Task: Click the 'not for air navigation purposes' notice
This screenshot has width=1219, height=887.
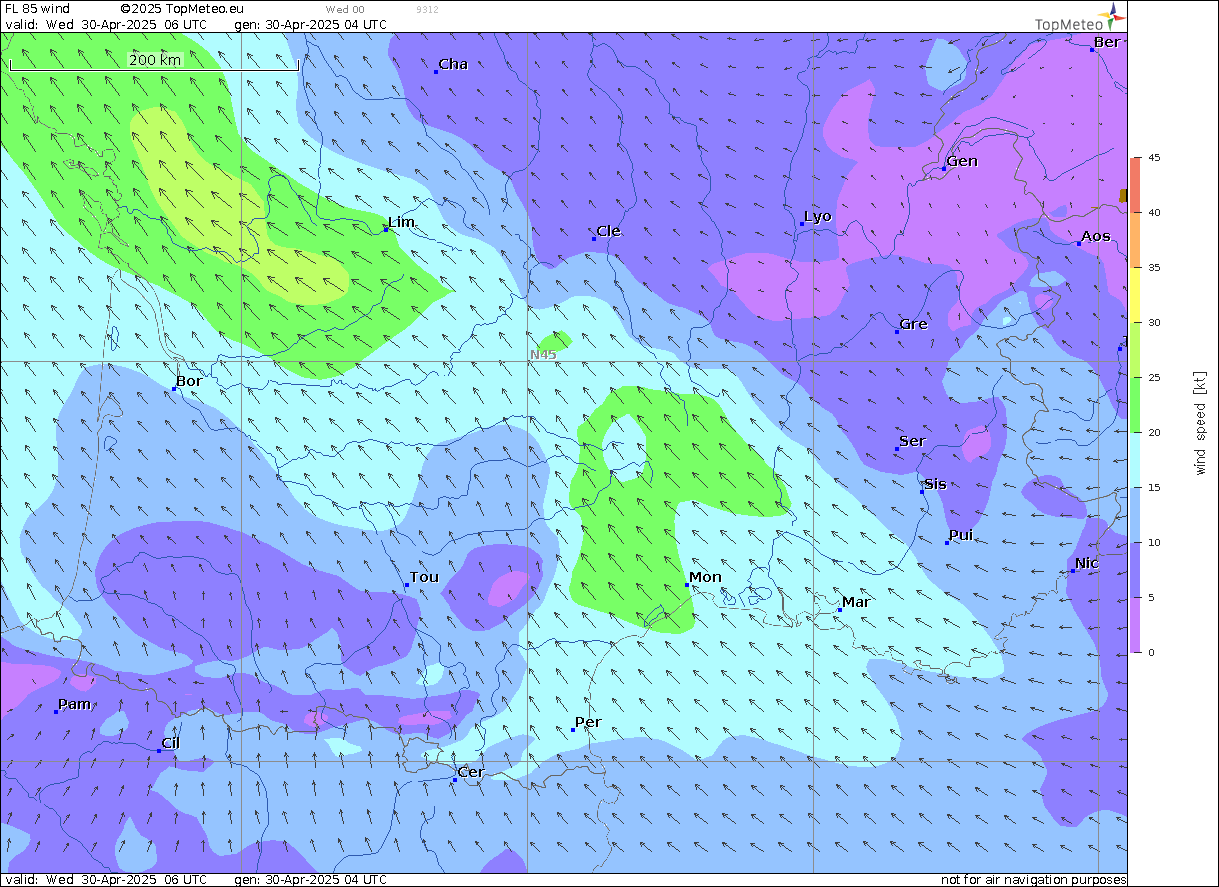Action: (x=1033, y=880)
